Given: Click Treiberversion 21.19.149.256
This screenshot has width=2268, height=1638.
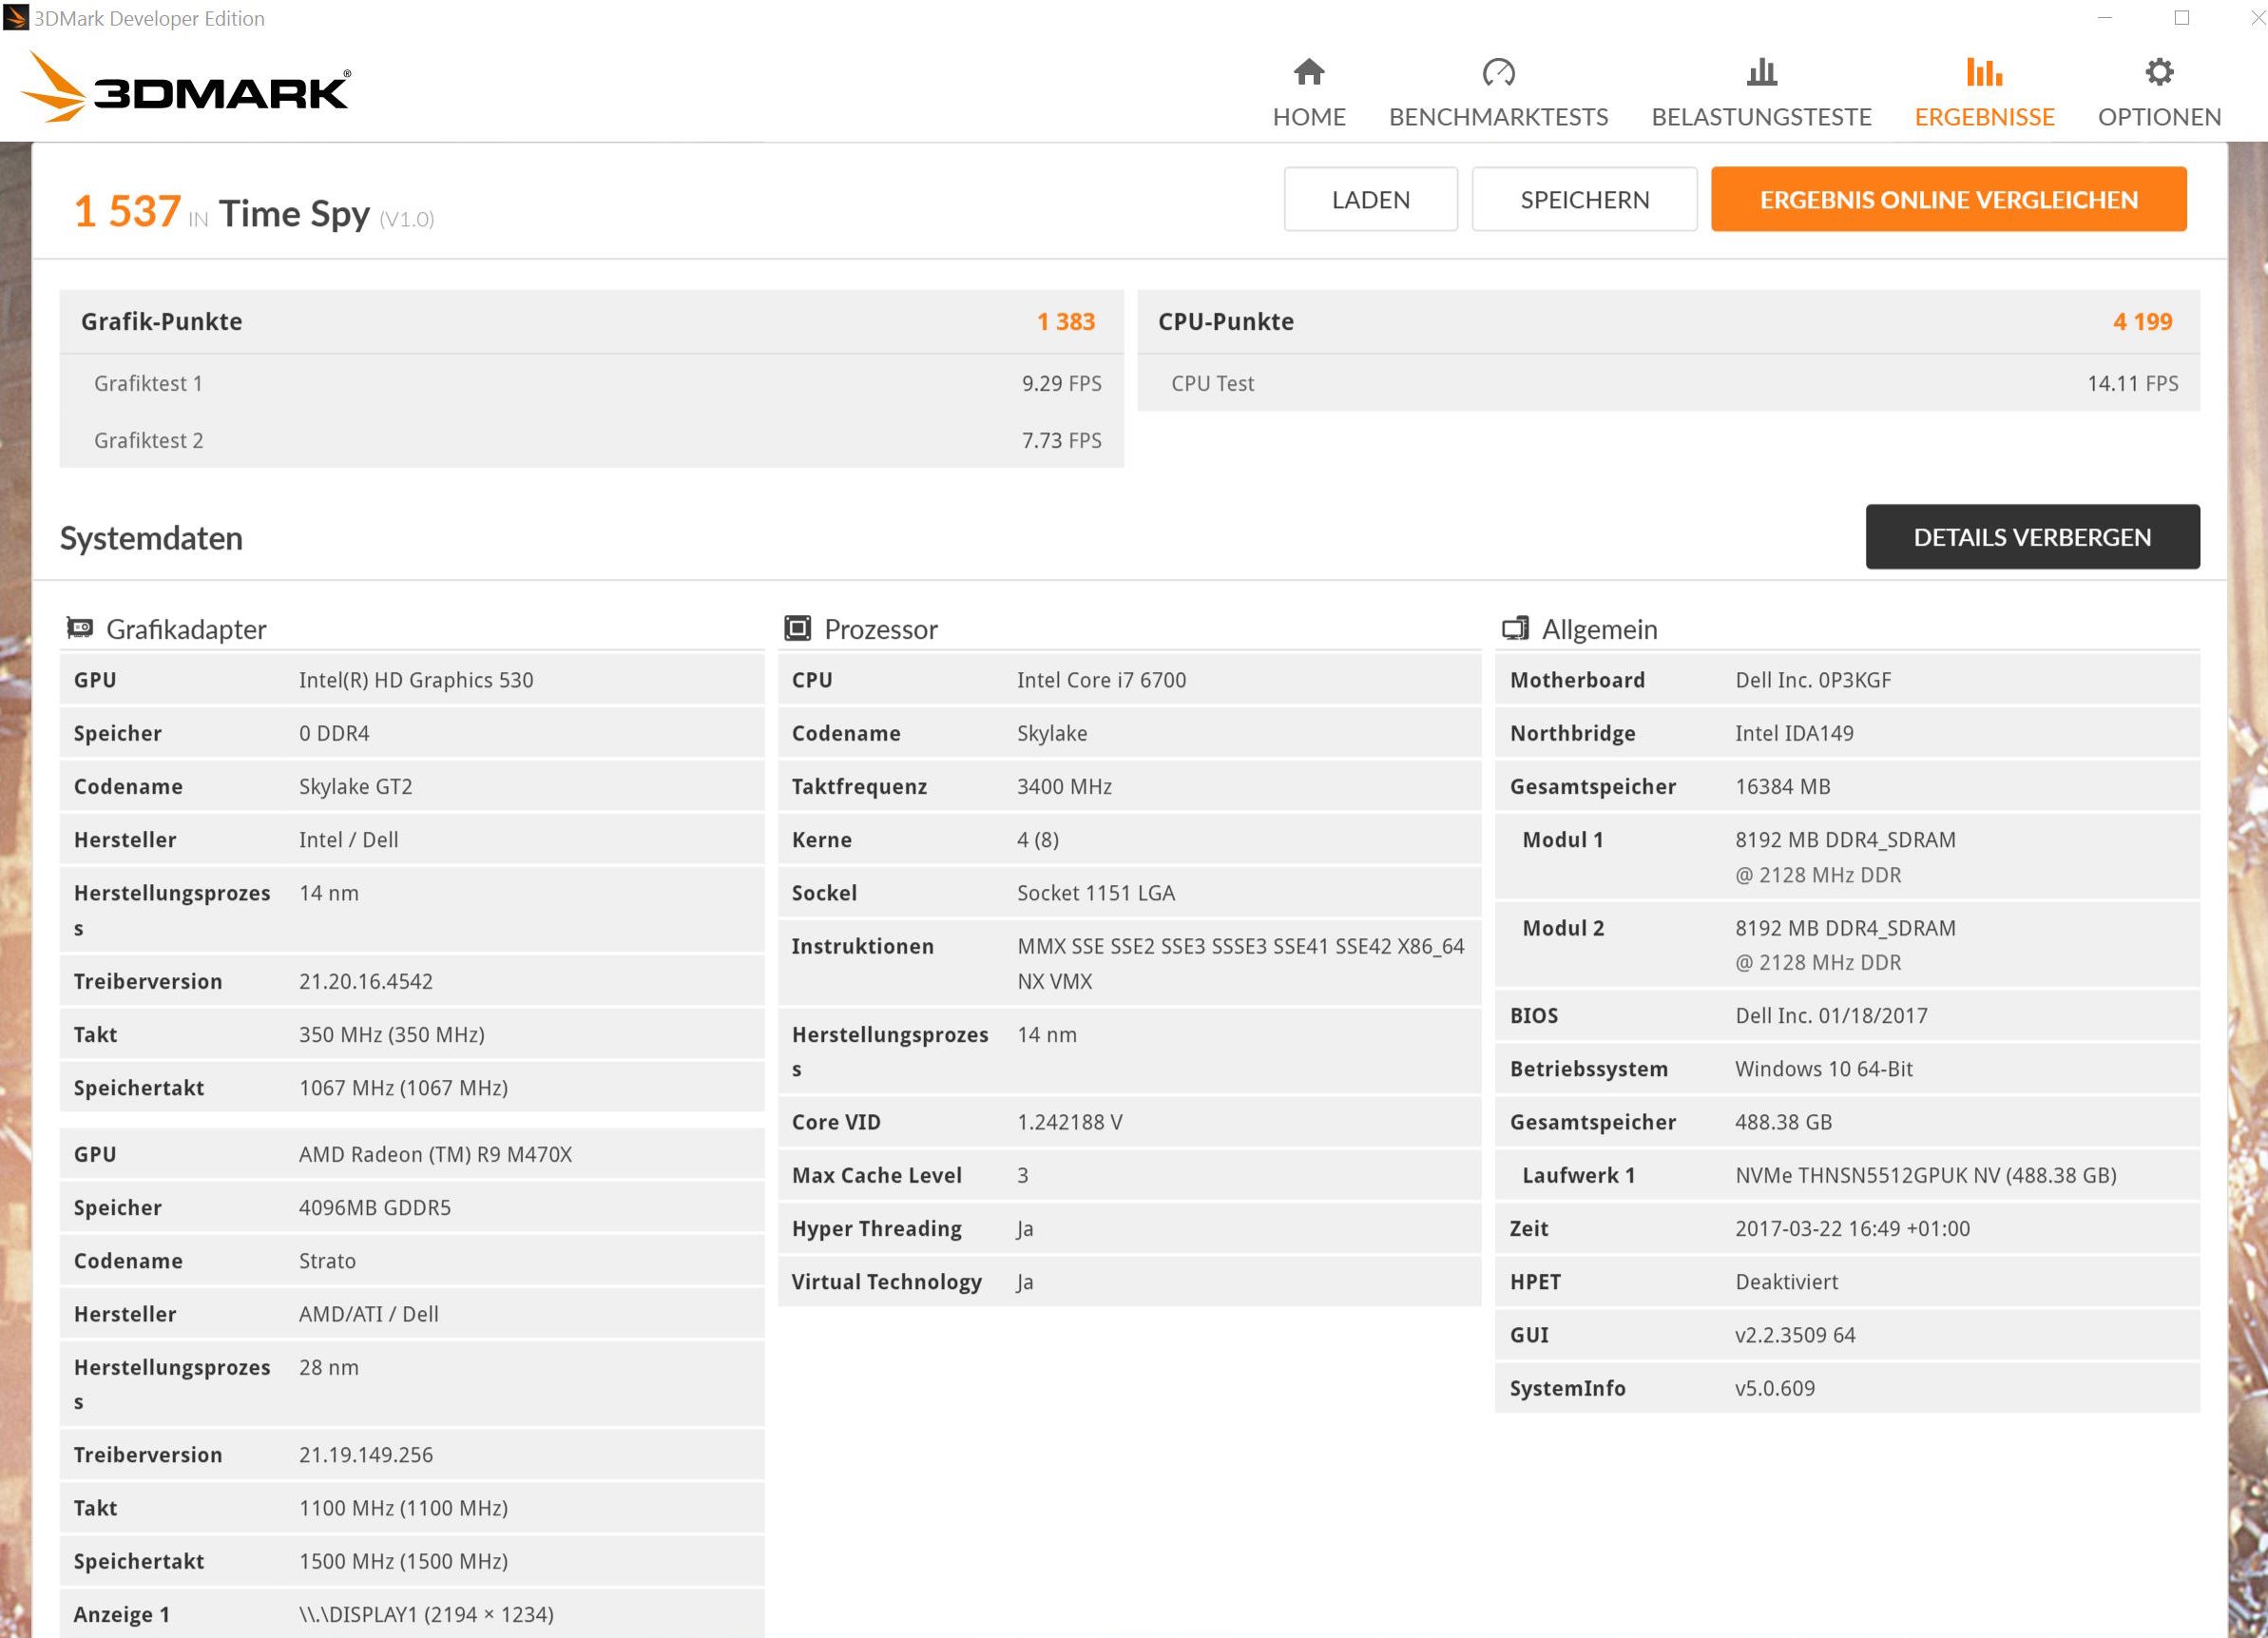Looking at the screenshot, I should 366,1455.
